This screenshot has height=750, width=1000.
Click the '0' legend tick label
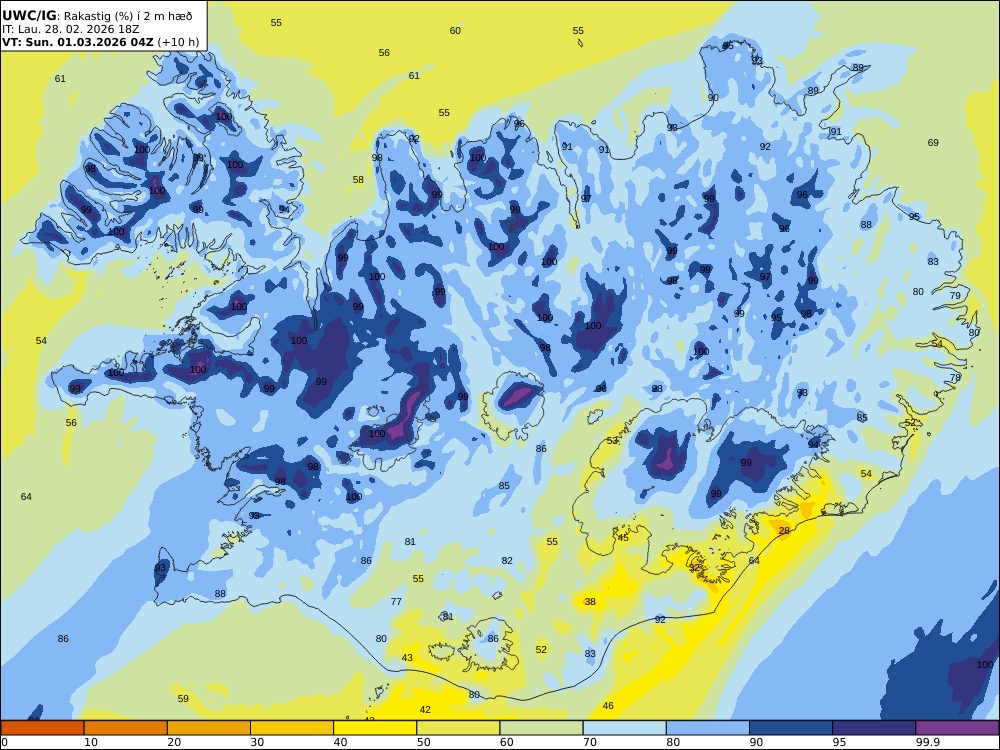[x=4, y=742]
